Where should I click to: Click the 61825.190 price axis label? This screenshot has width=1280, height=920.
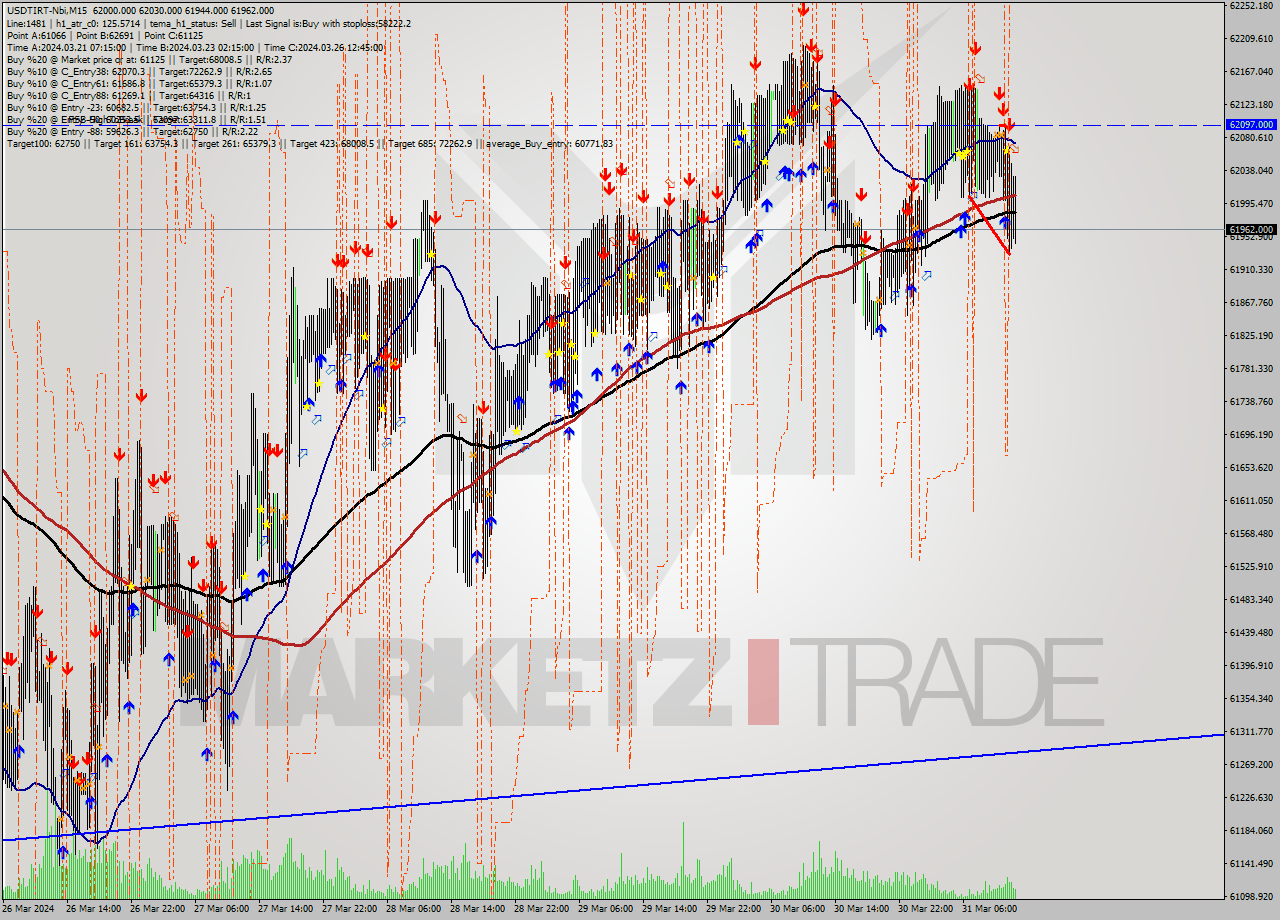pos(1251,336)
